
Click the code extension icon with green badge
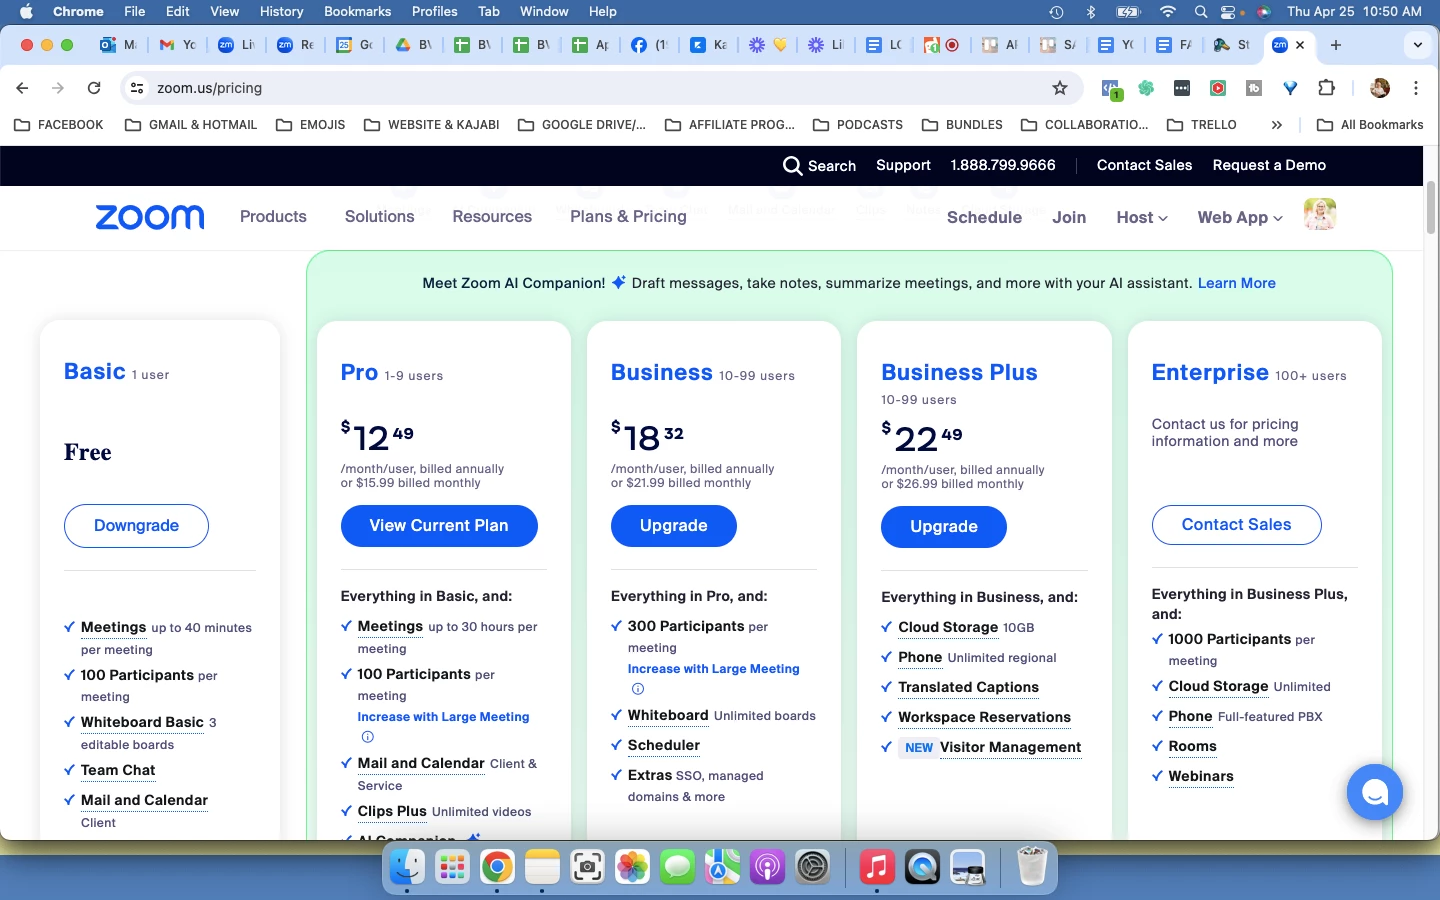click(1111, 89)
